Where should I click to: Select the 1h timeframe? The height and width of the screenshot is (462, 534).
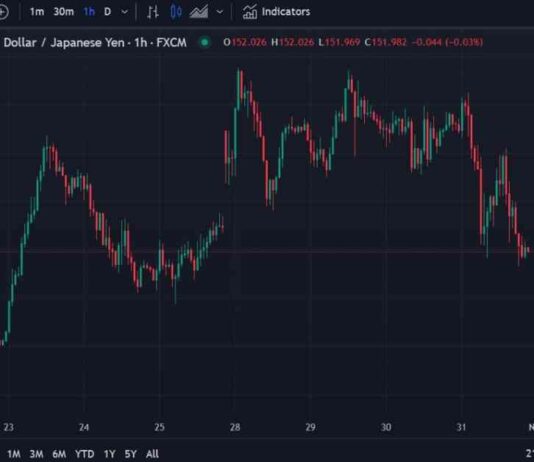pos(89,12)
